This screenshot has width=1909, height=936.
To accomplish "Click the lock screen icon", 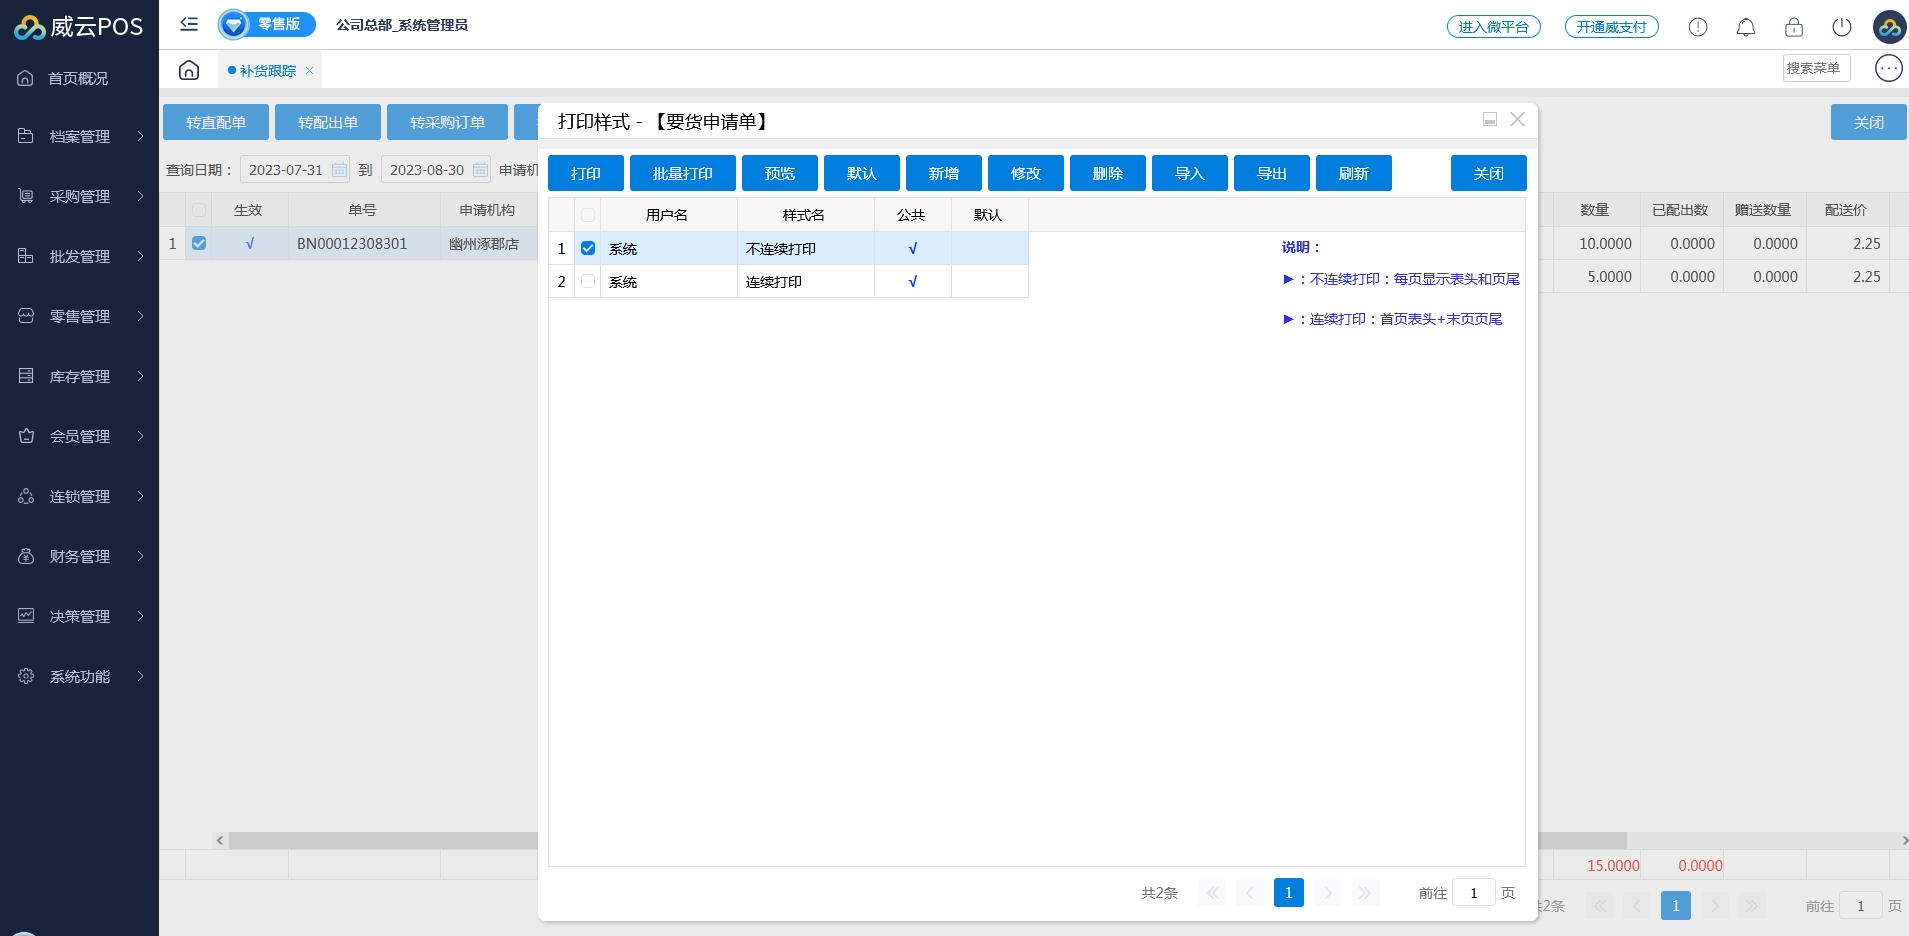I will 1794,27.
